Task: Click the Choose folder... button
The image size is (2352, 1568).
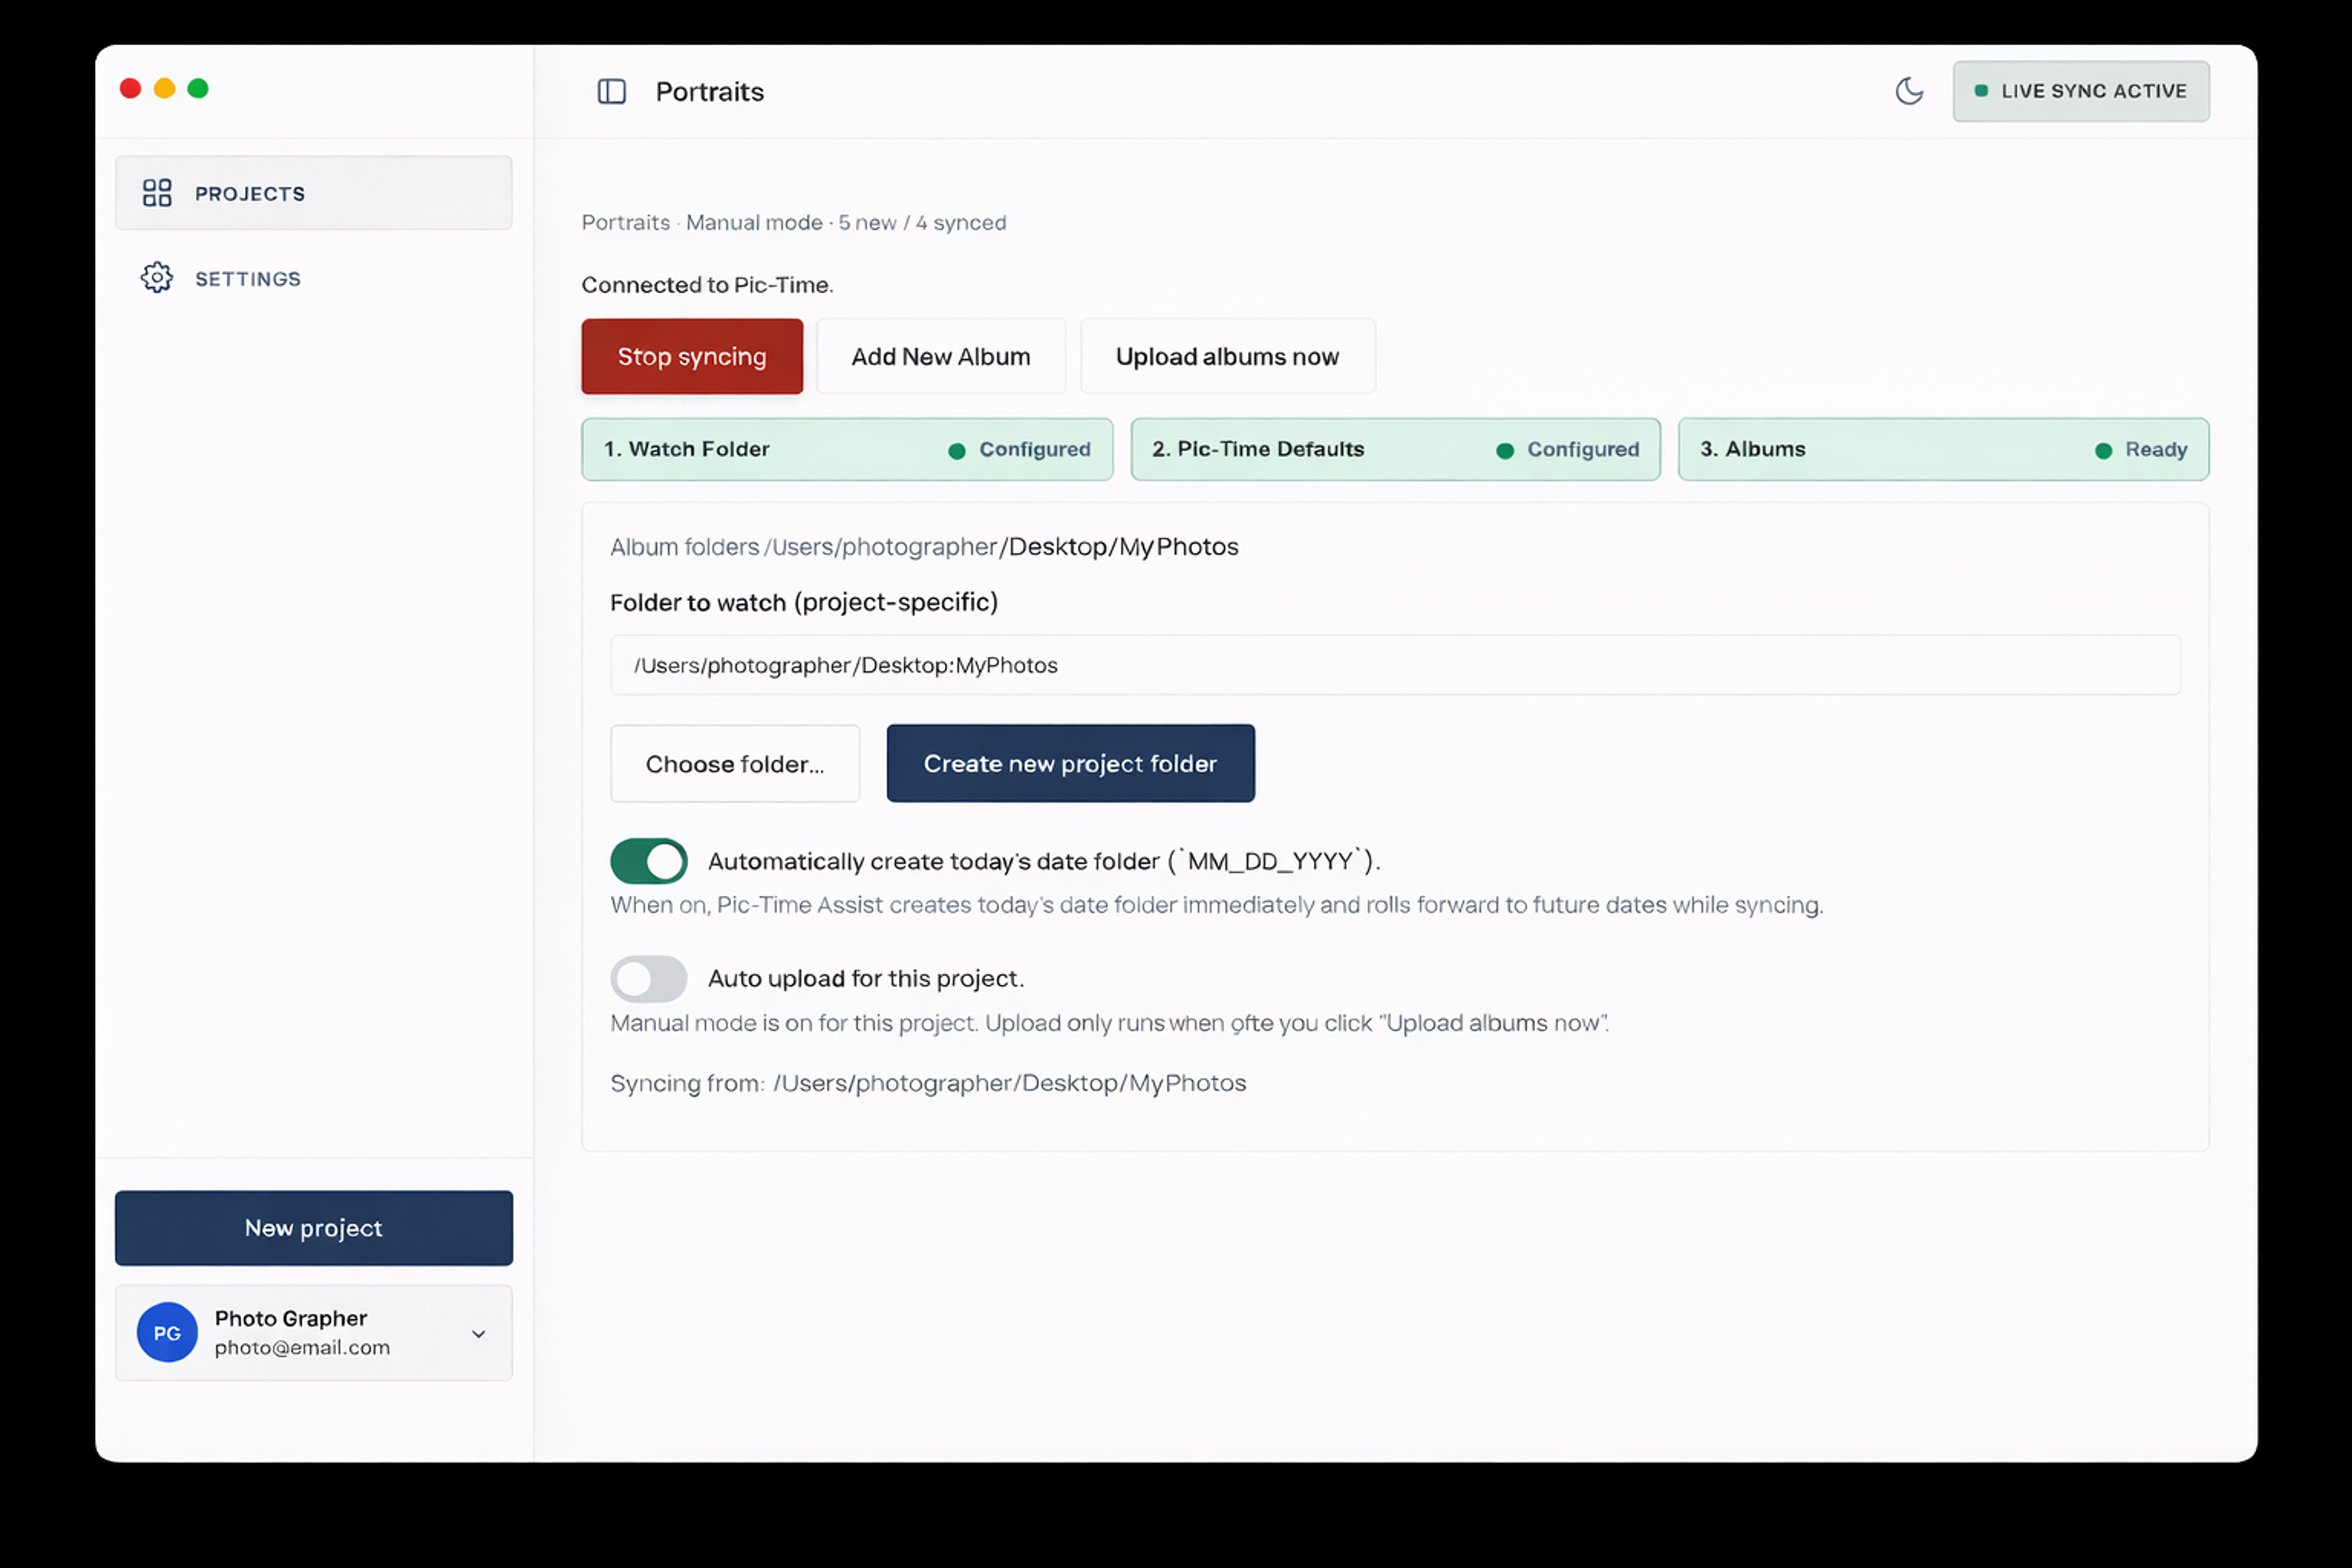Action: point(735,764)
